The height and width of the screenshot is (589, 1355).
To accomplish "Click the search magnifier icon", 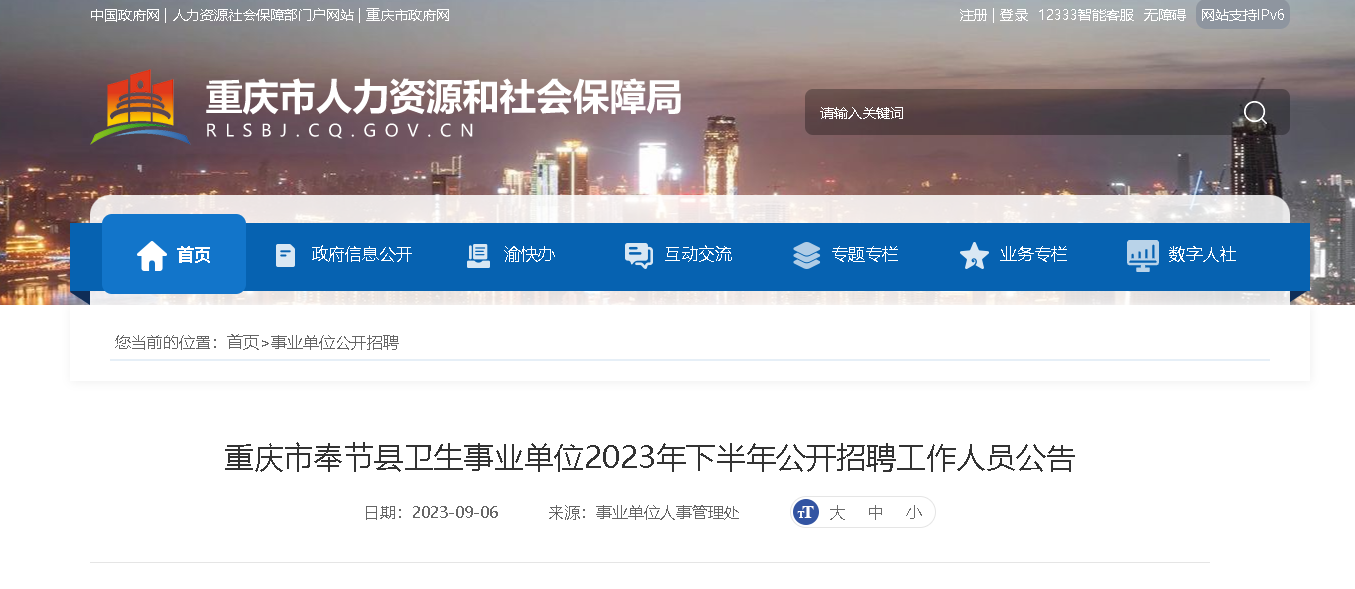I will click(1255, 112).
